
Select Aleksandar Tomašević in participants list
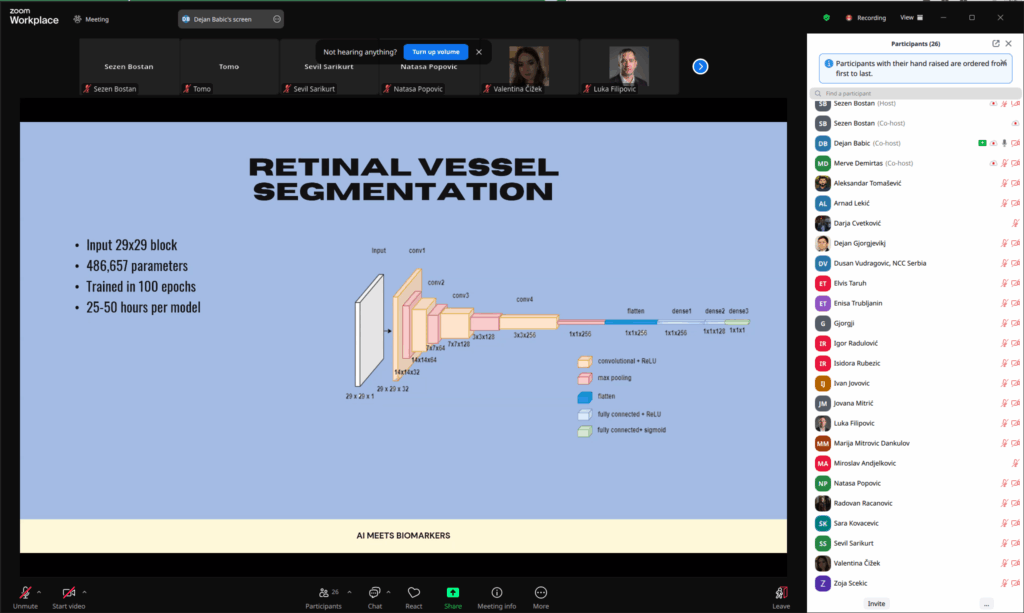916,183
